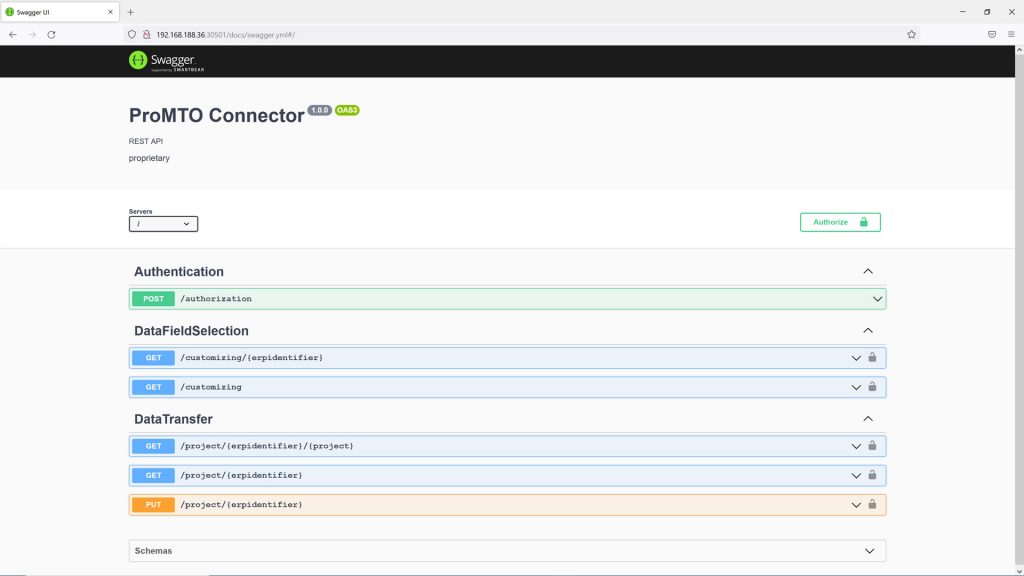Click the browser back arrow
The image size is (1024, 576).
(12, 34)
